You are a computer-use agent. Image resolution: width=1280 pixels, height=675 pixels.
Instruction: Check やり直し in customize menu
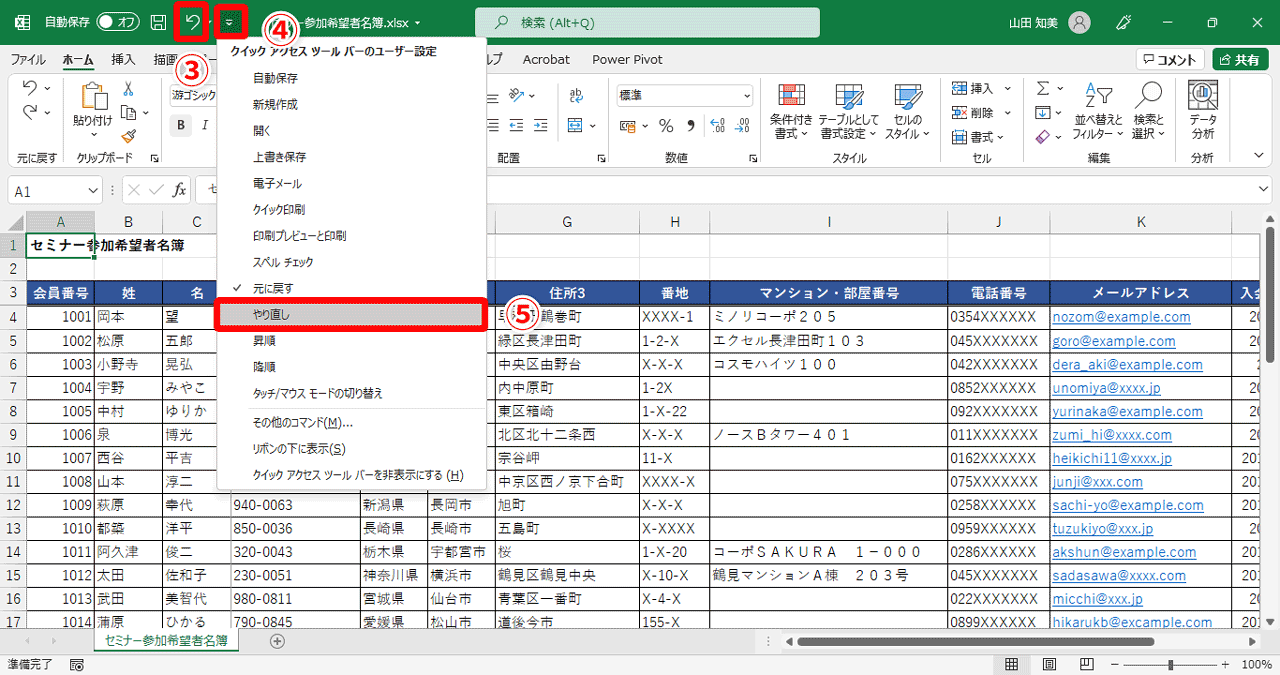point(351,314)
